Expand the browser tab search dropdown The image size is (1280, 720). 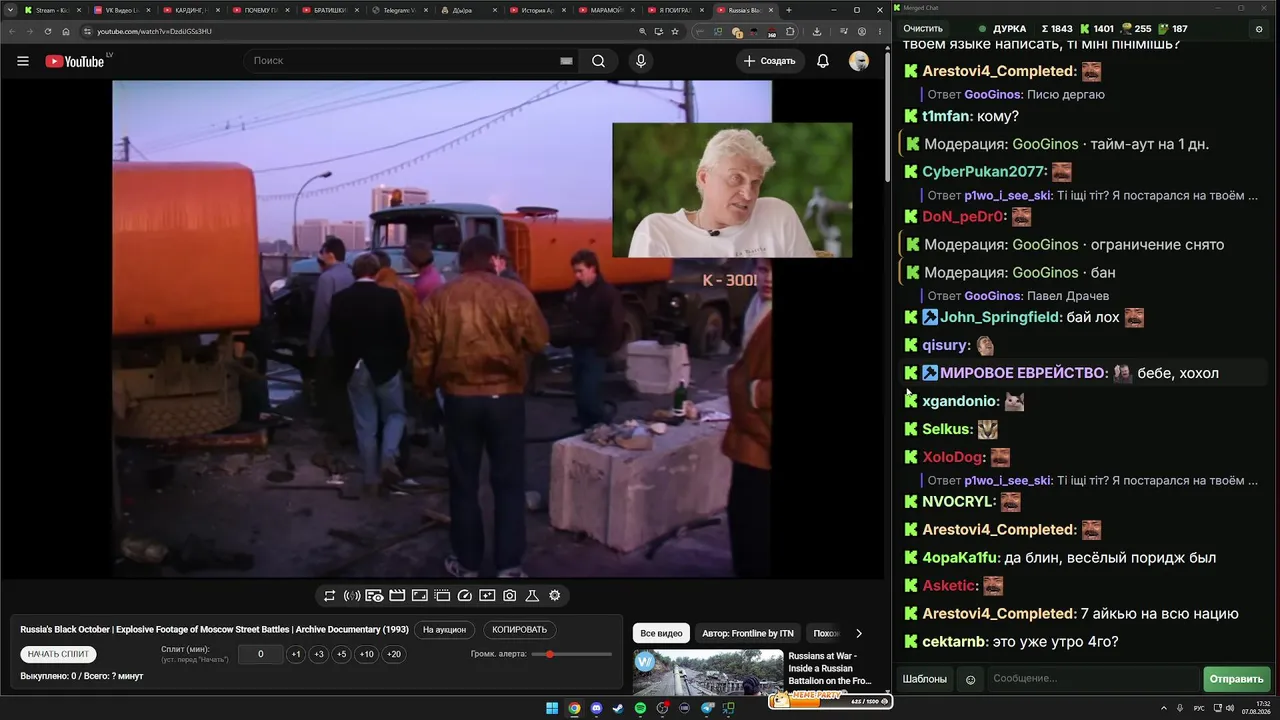point(9,10)
